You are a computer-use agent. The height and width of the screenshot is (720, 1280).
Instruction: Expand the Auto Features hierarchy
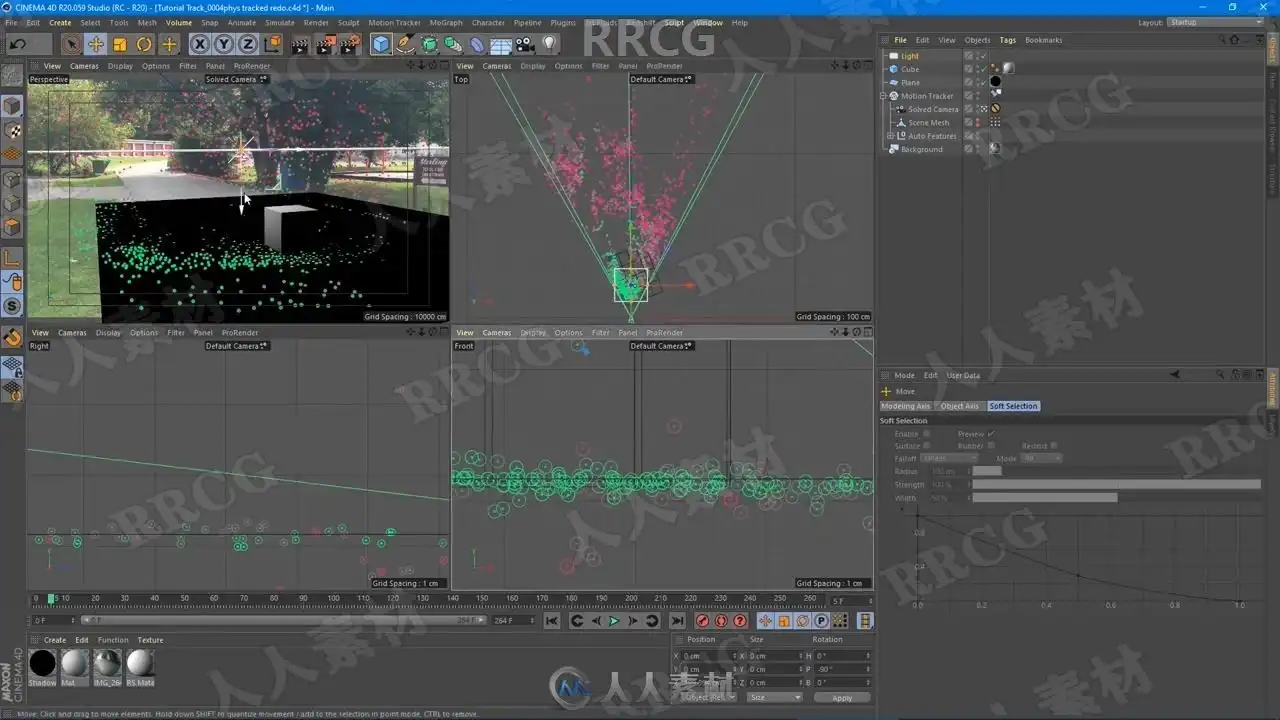click(x=890, y=136)
